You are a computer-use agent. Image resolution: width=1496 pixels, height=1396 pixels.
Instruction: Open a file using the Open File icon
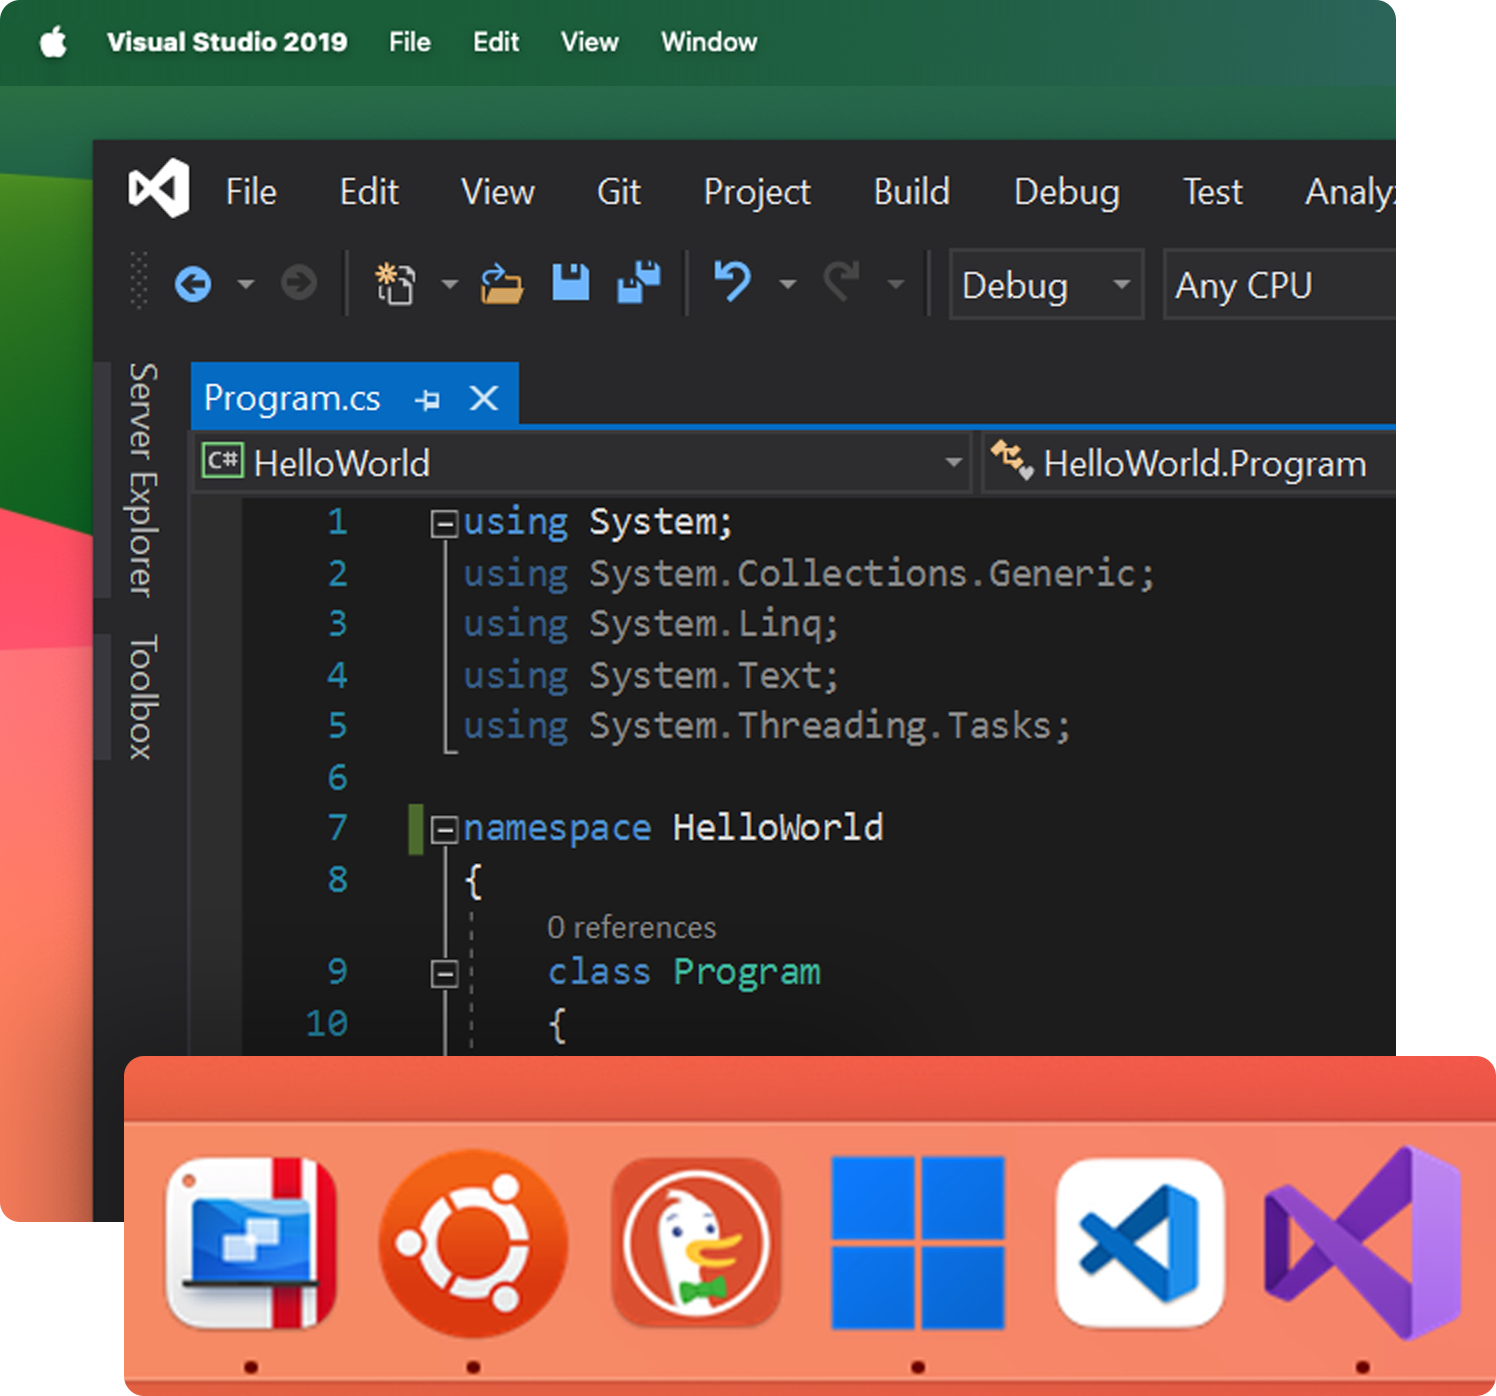501,283
